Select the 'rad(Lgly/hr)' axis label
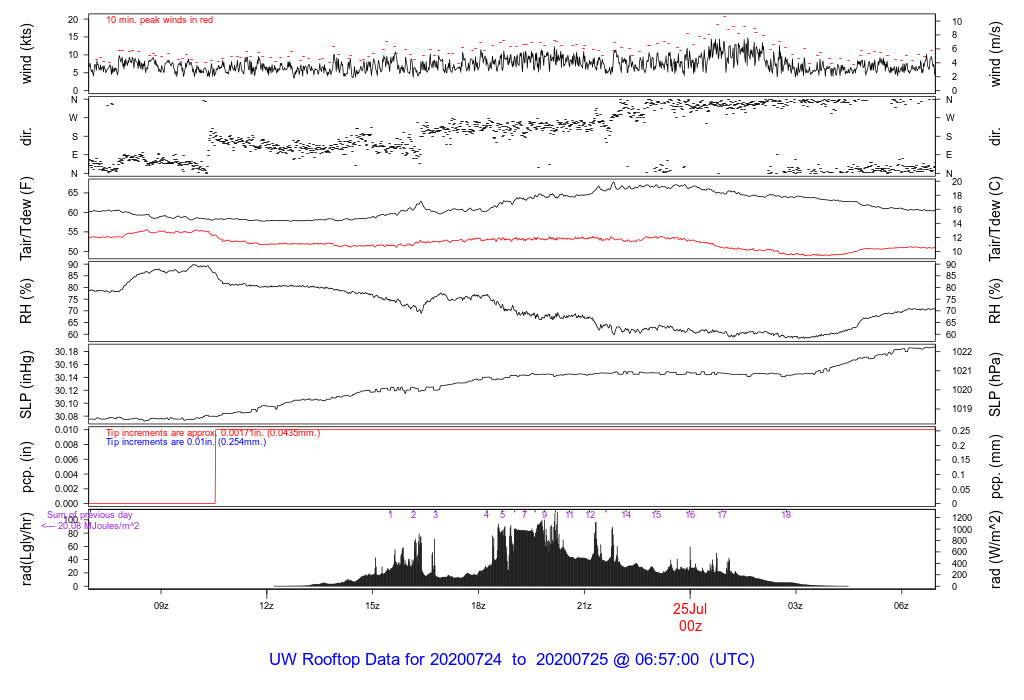This screenshot has width=1024, height=700. (x=26, y=551)
